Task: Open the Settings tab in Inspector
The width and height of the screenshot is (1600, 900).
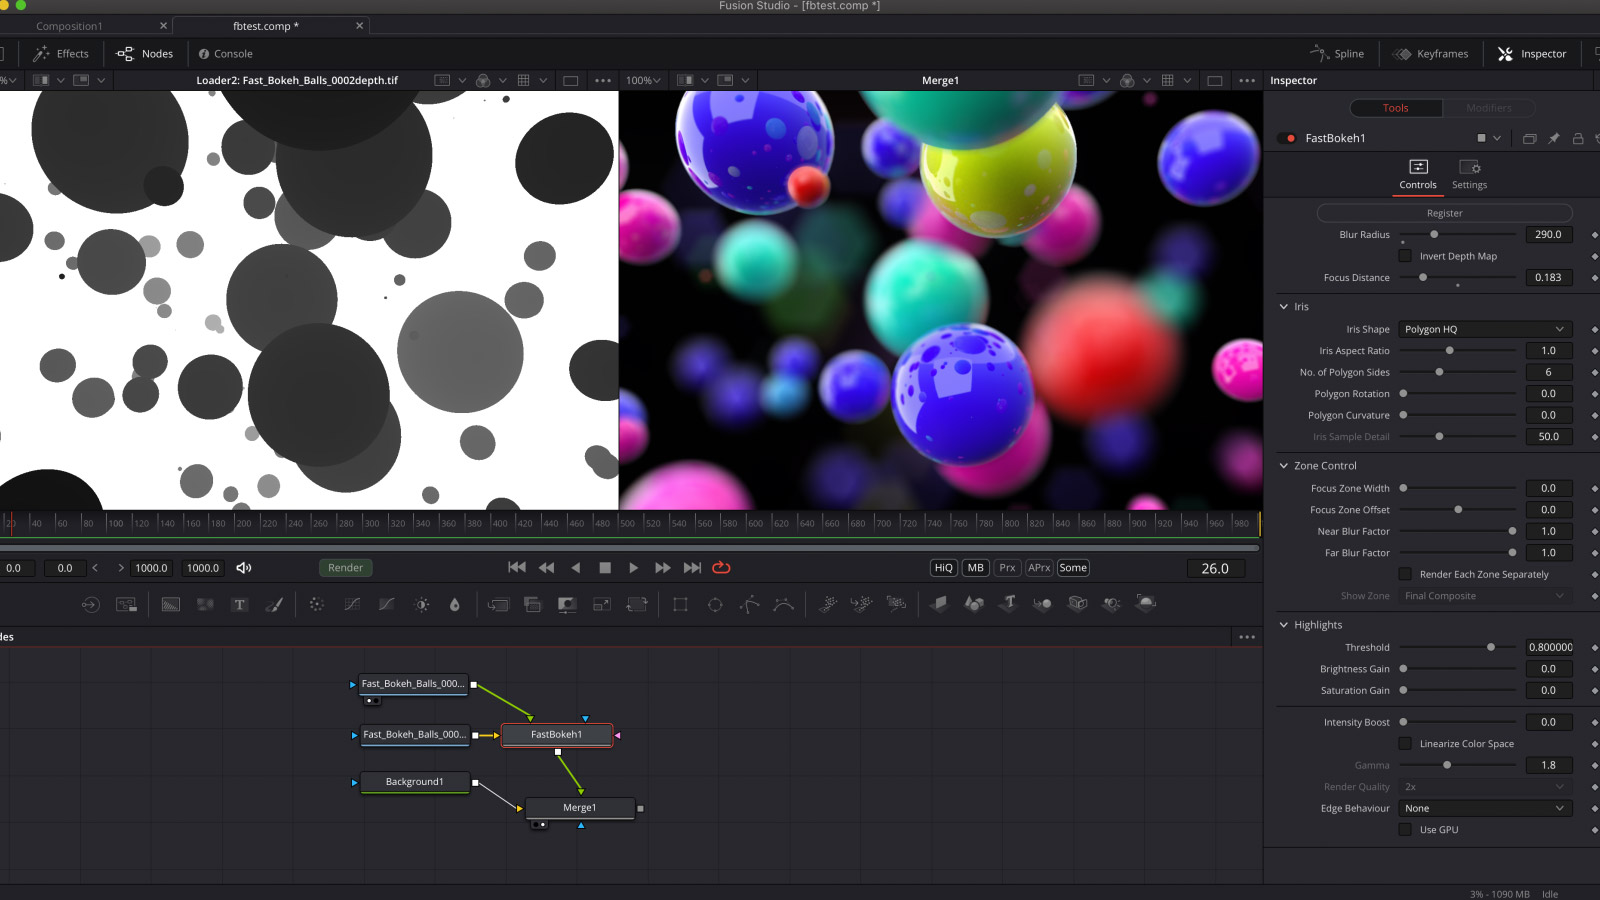Action: 1469,173
